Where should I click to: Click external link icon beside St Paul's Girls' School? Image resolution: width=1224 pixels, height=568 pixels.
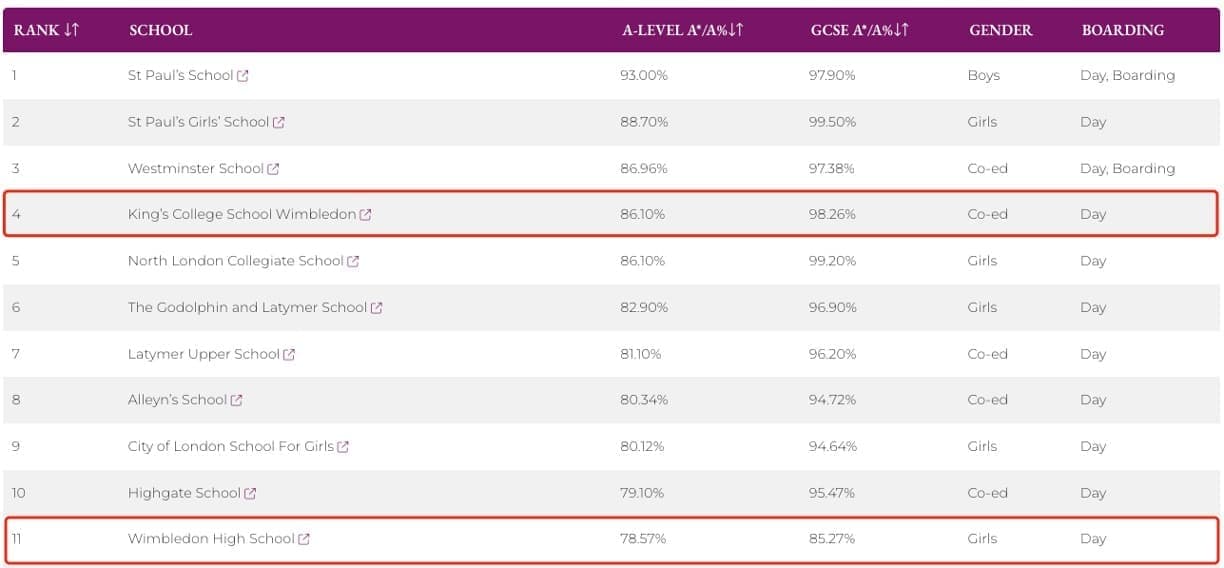279,122
